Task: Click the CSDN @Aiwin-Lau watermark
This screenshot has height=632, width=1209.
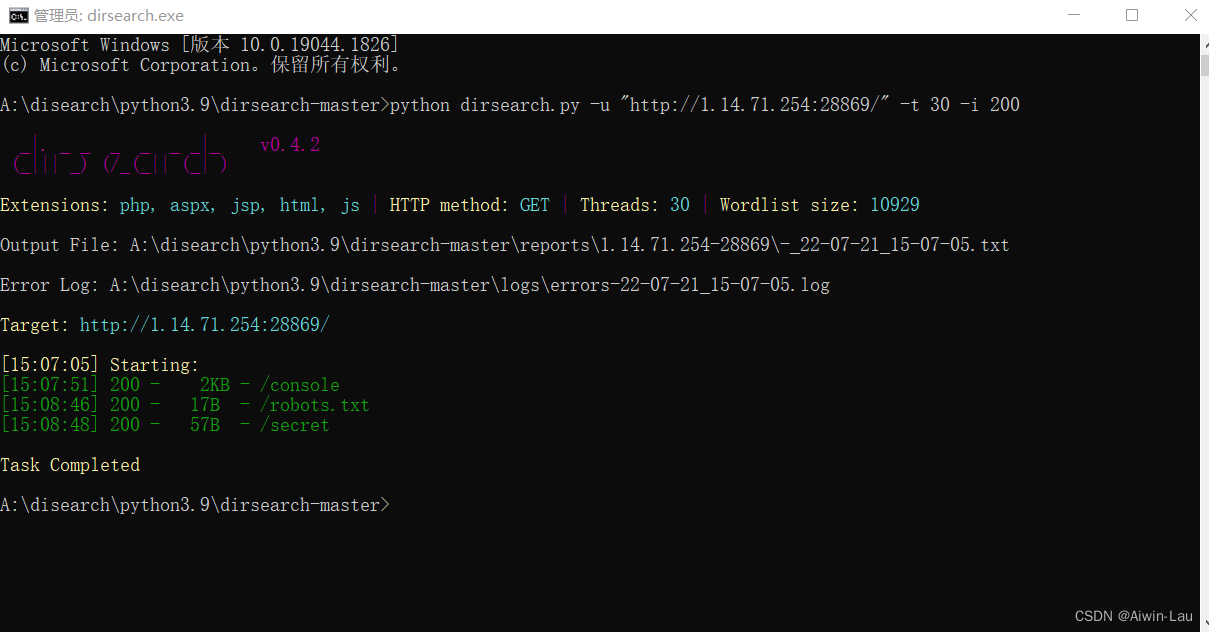Action: click(x=1134, y=615)
